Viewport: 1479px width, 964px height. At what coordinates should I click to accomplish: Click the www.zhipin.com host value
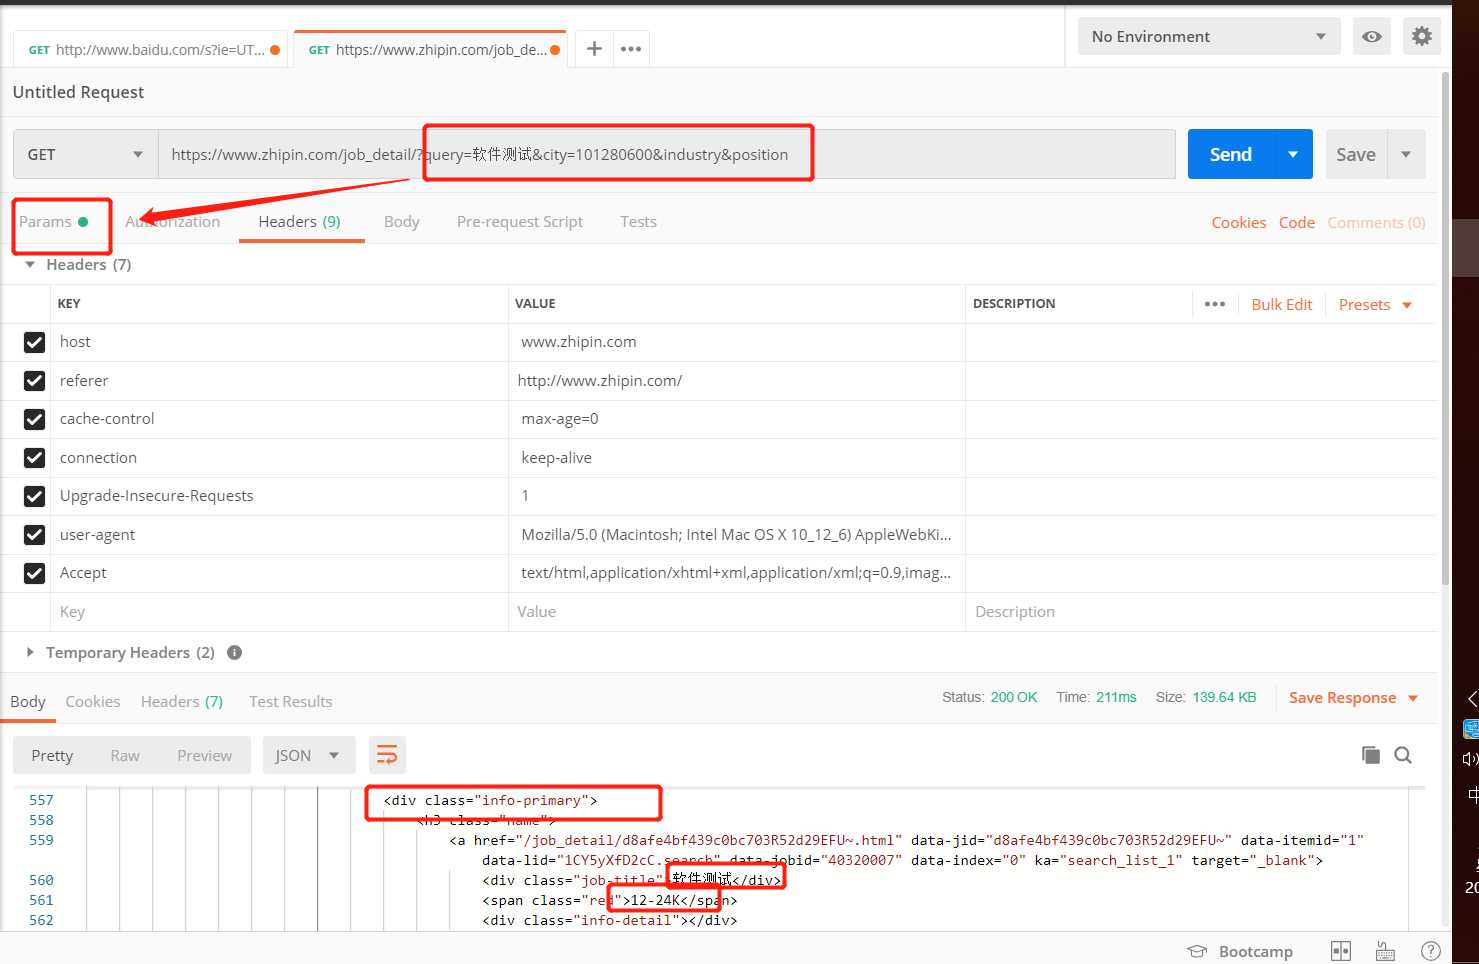579,342
